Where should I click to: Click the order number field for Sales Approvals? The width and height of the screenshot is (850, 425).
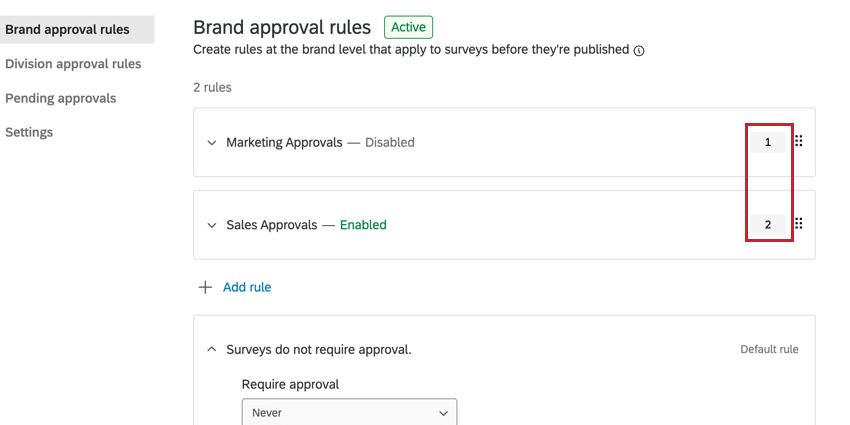[768, 224]
